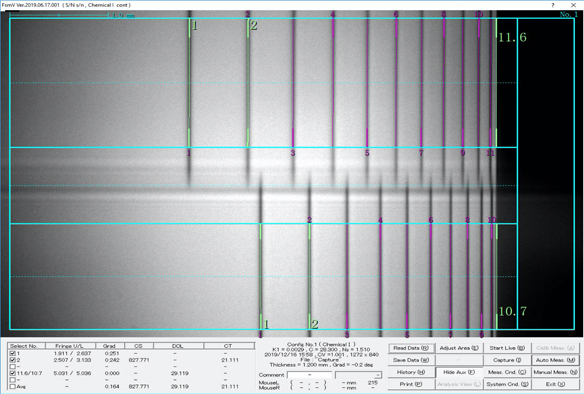Click the Grad value 0.242
Viewport: 584px width, 394px height.
coord(112,360)
